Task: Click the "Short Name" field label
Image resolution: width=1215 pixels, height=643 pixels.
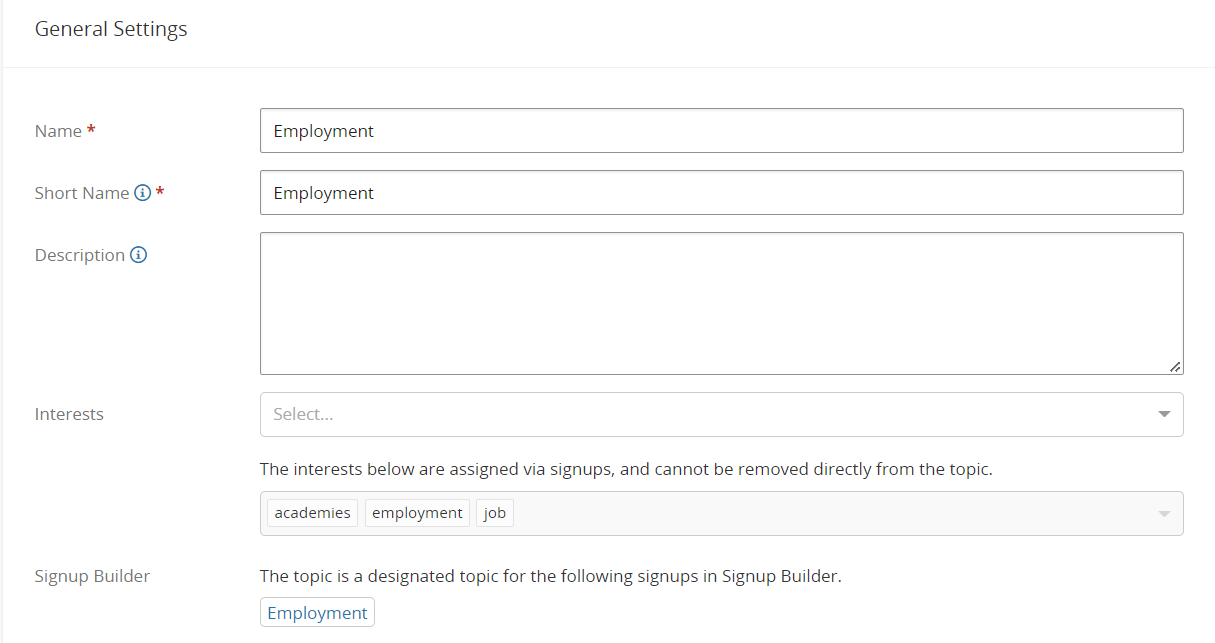Action: pyautogui.click(x=82, y=193)
